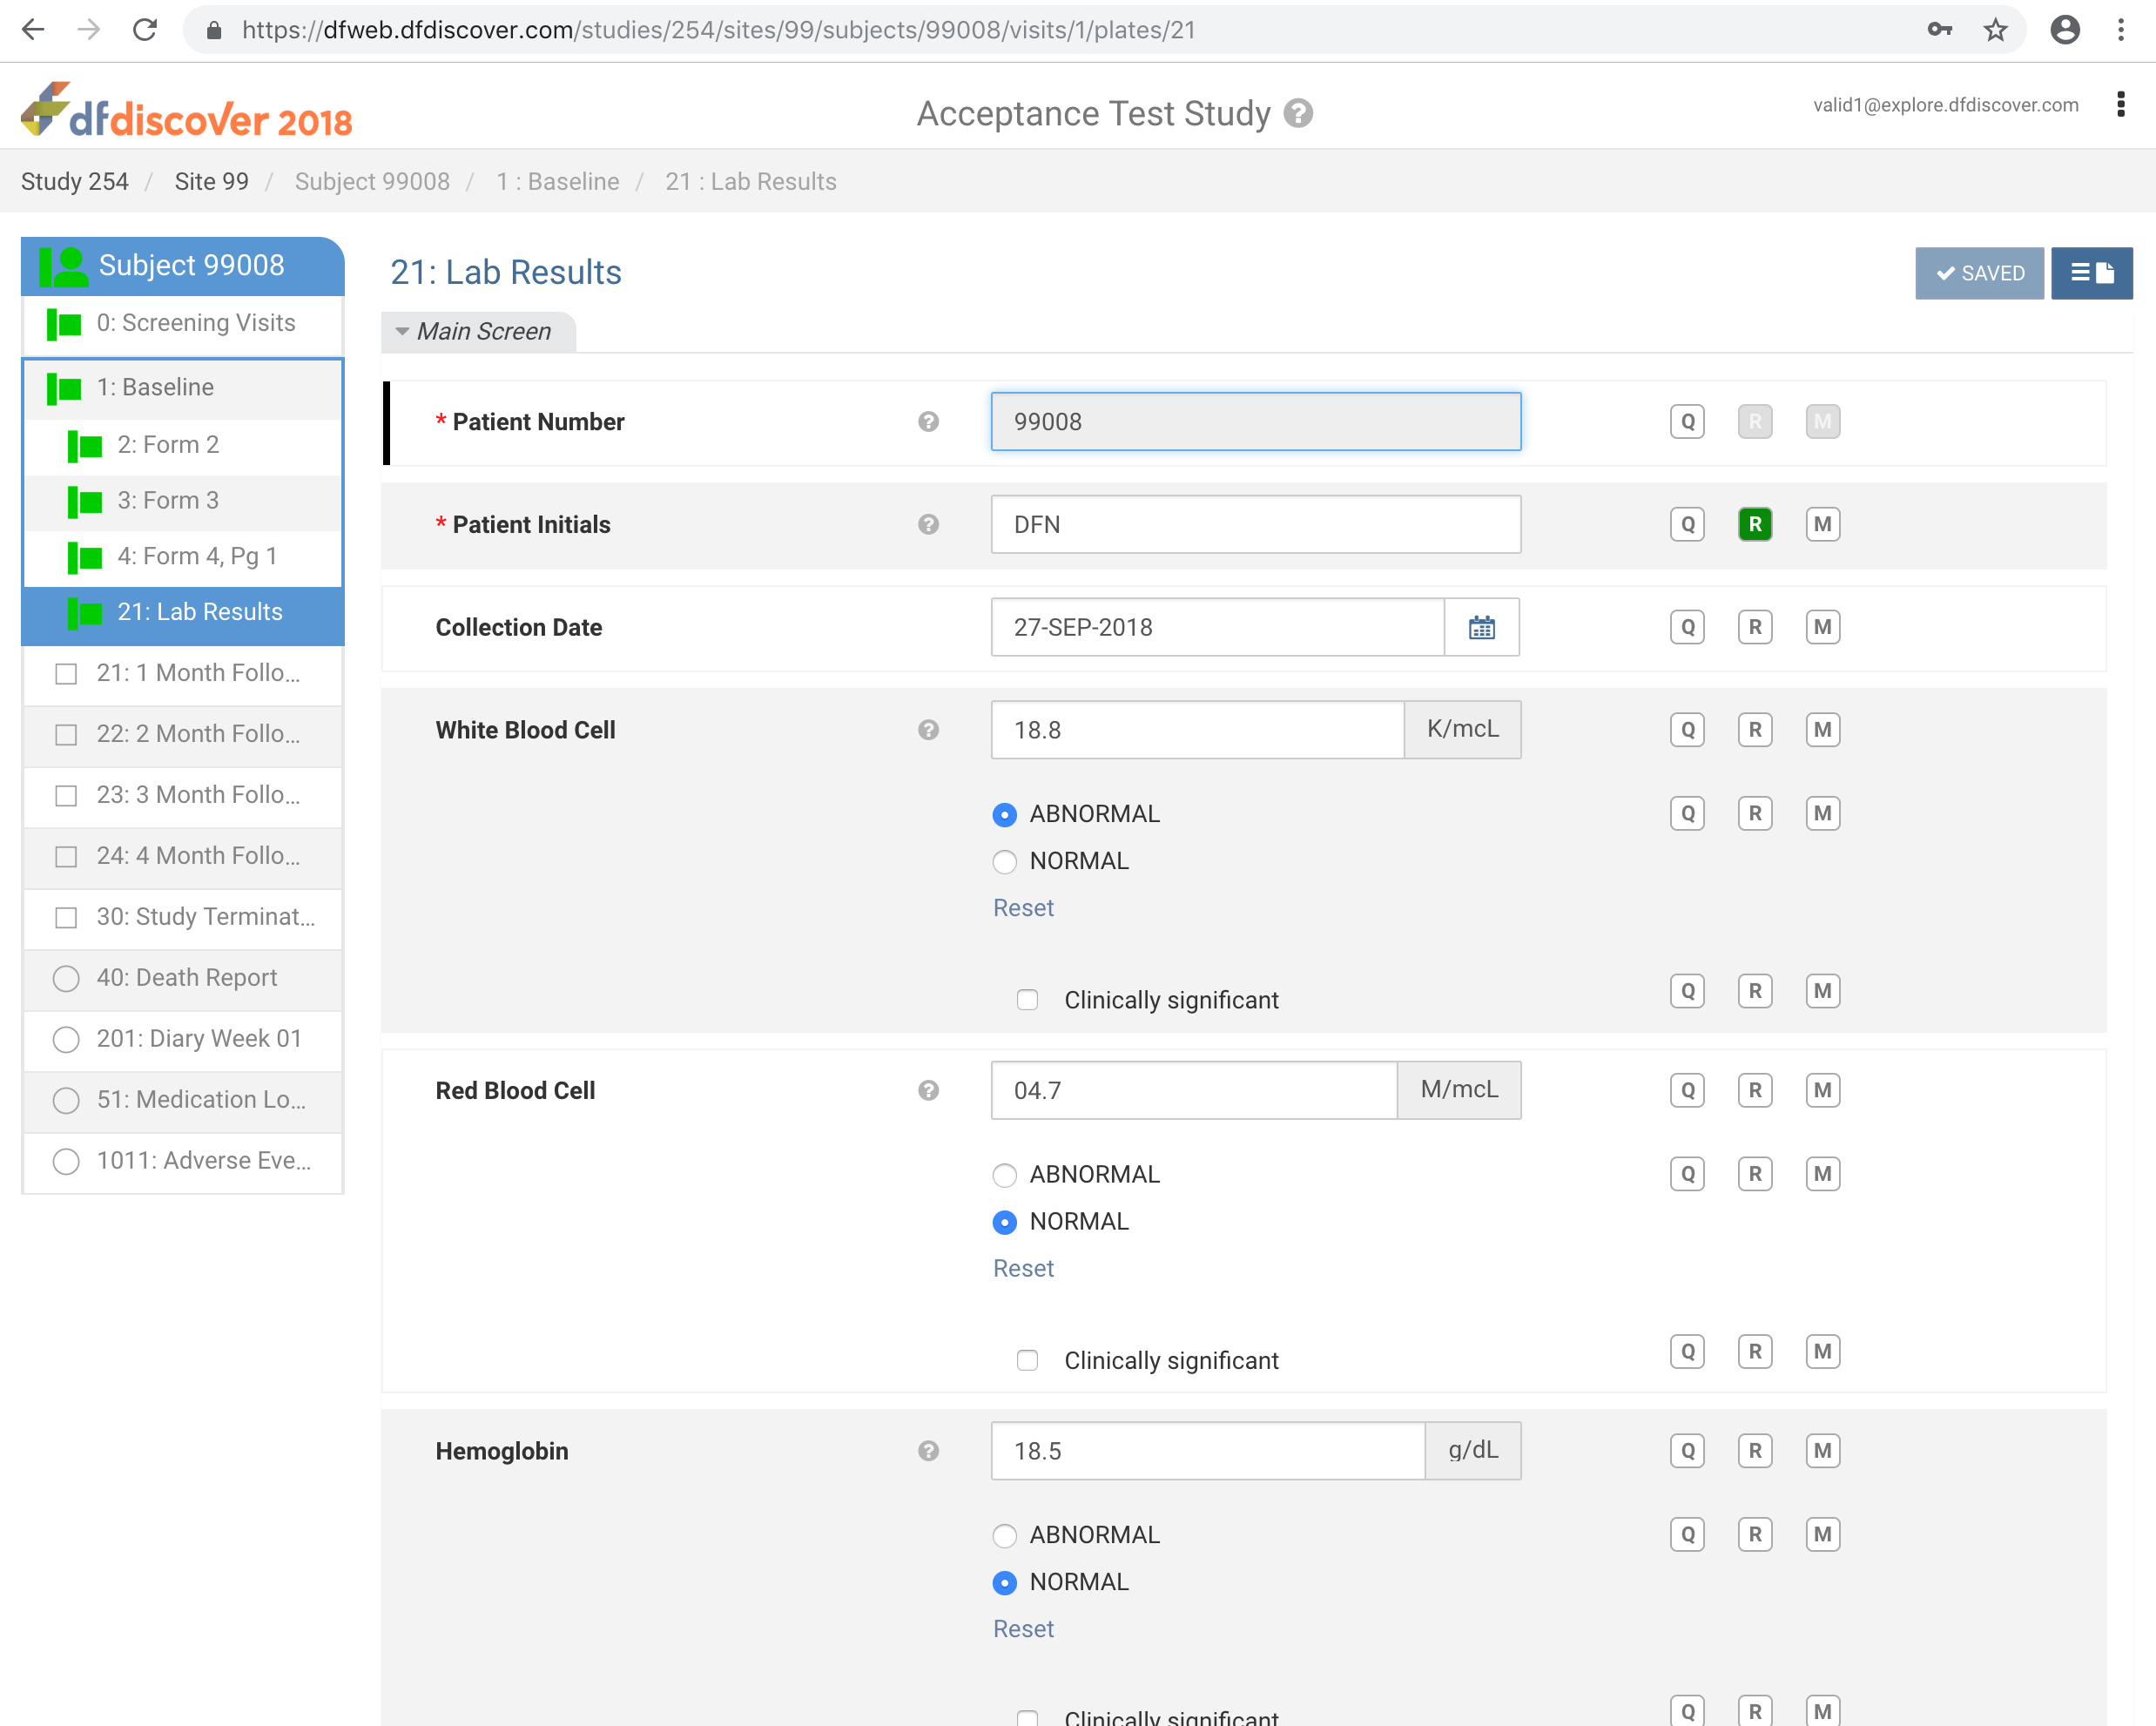Click the R icon for Hemoglobin value
The width and height of the screenshot is (2156, 1726).
point(1754,1451)
